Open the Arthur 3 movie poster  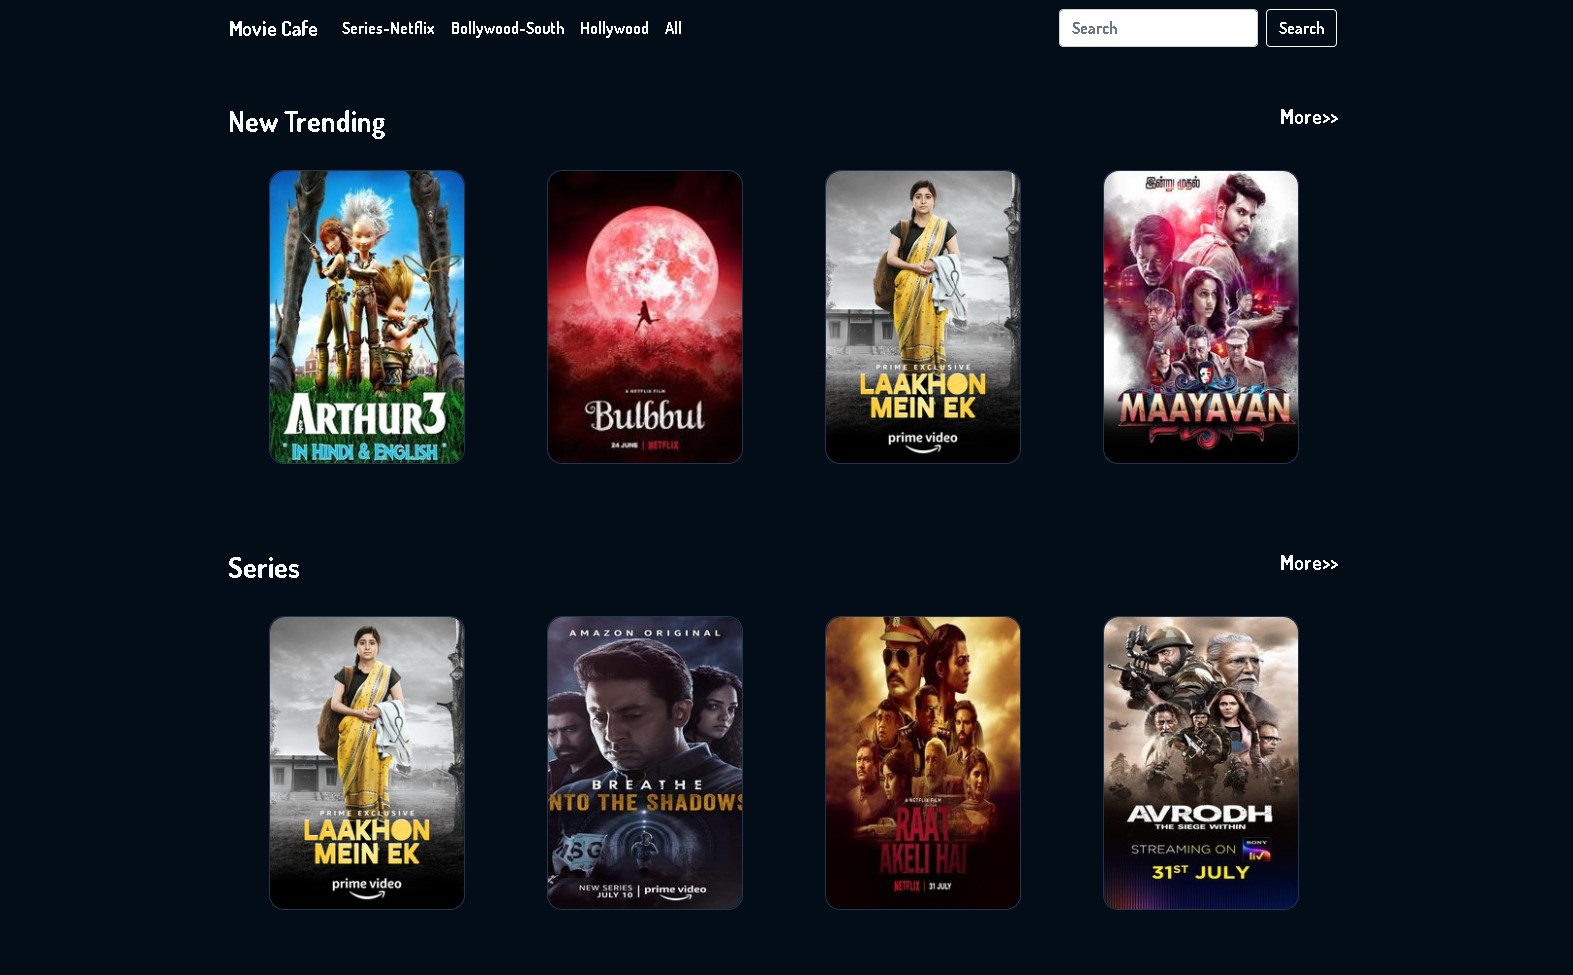pyautogui.click(x=367, y=317)
